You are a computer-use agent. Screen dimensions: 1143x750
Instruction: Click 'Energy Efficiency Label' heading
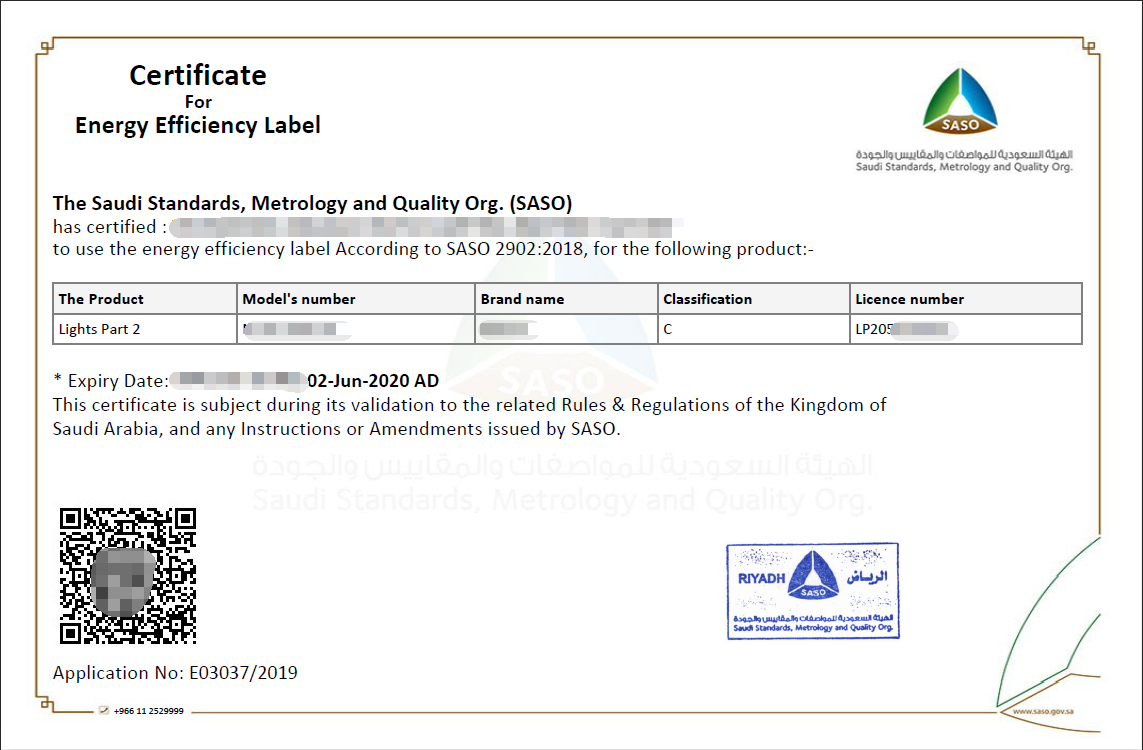(x=198, y=125)
